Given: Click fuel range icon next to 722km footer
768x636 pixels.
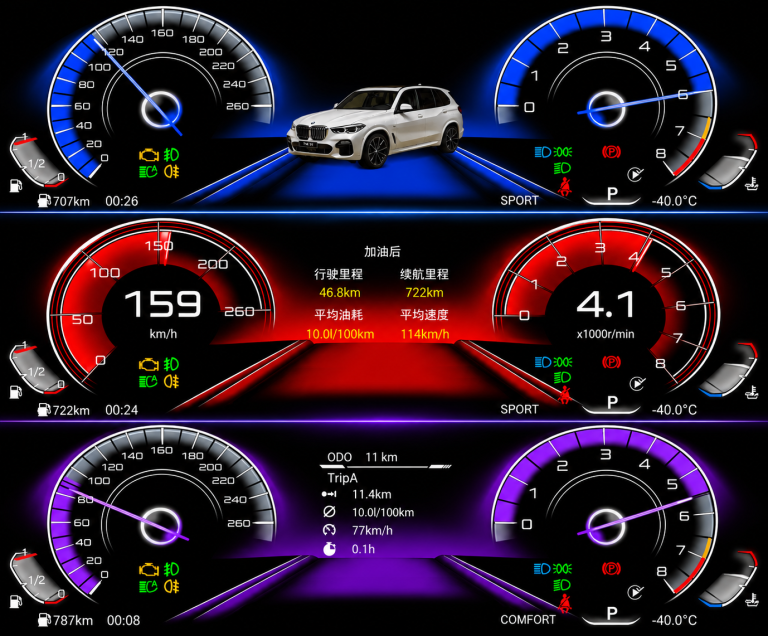Looking at the screenshot, I should pyautogui.click(x=45, y=410).
